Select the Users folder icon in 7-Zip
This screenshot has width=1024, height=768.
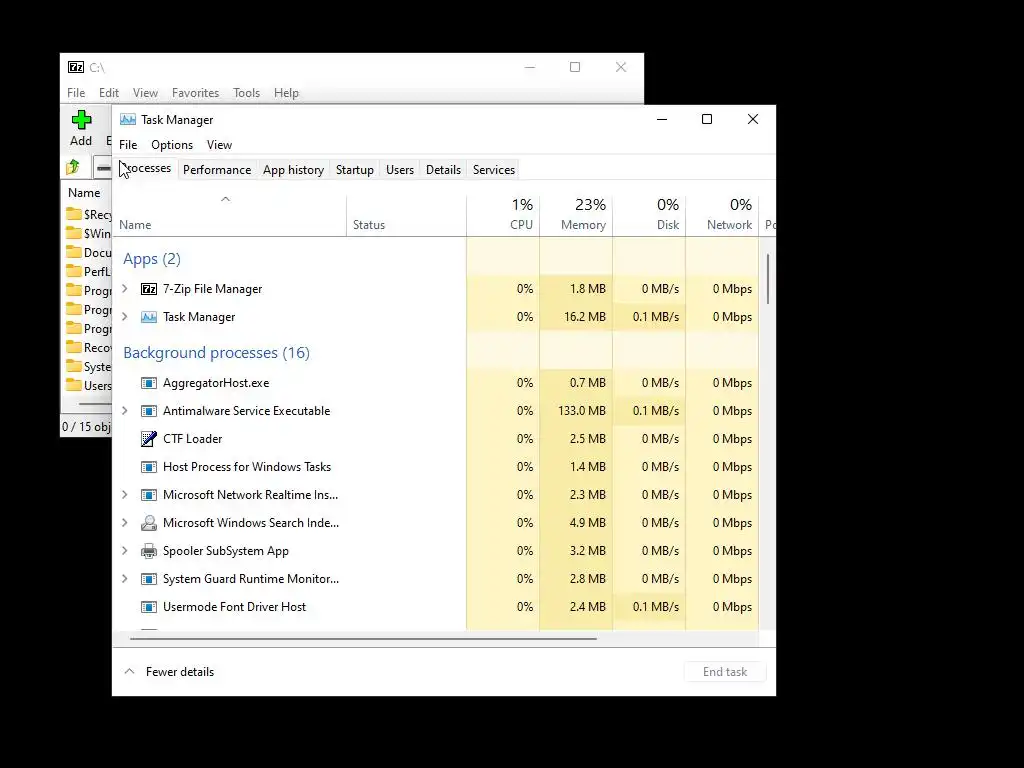pos(74,385)
